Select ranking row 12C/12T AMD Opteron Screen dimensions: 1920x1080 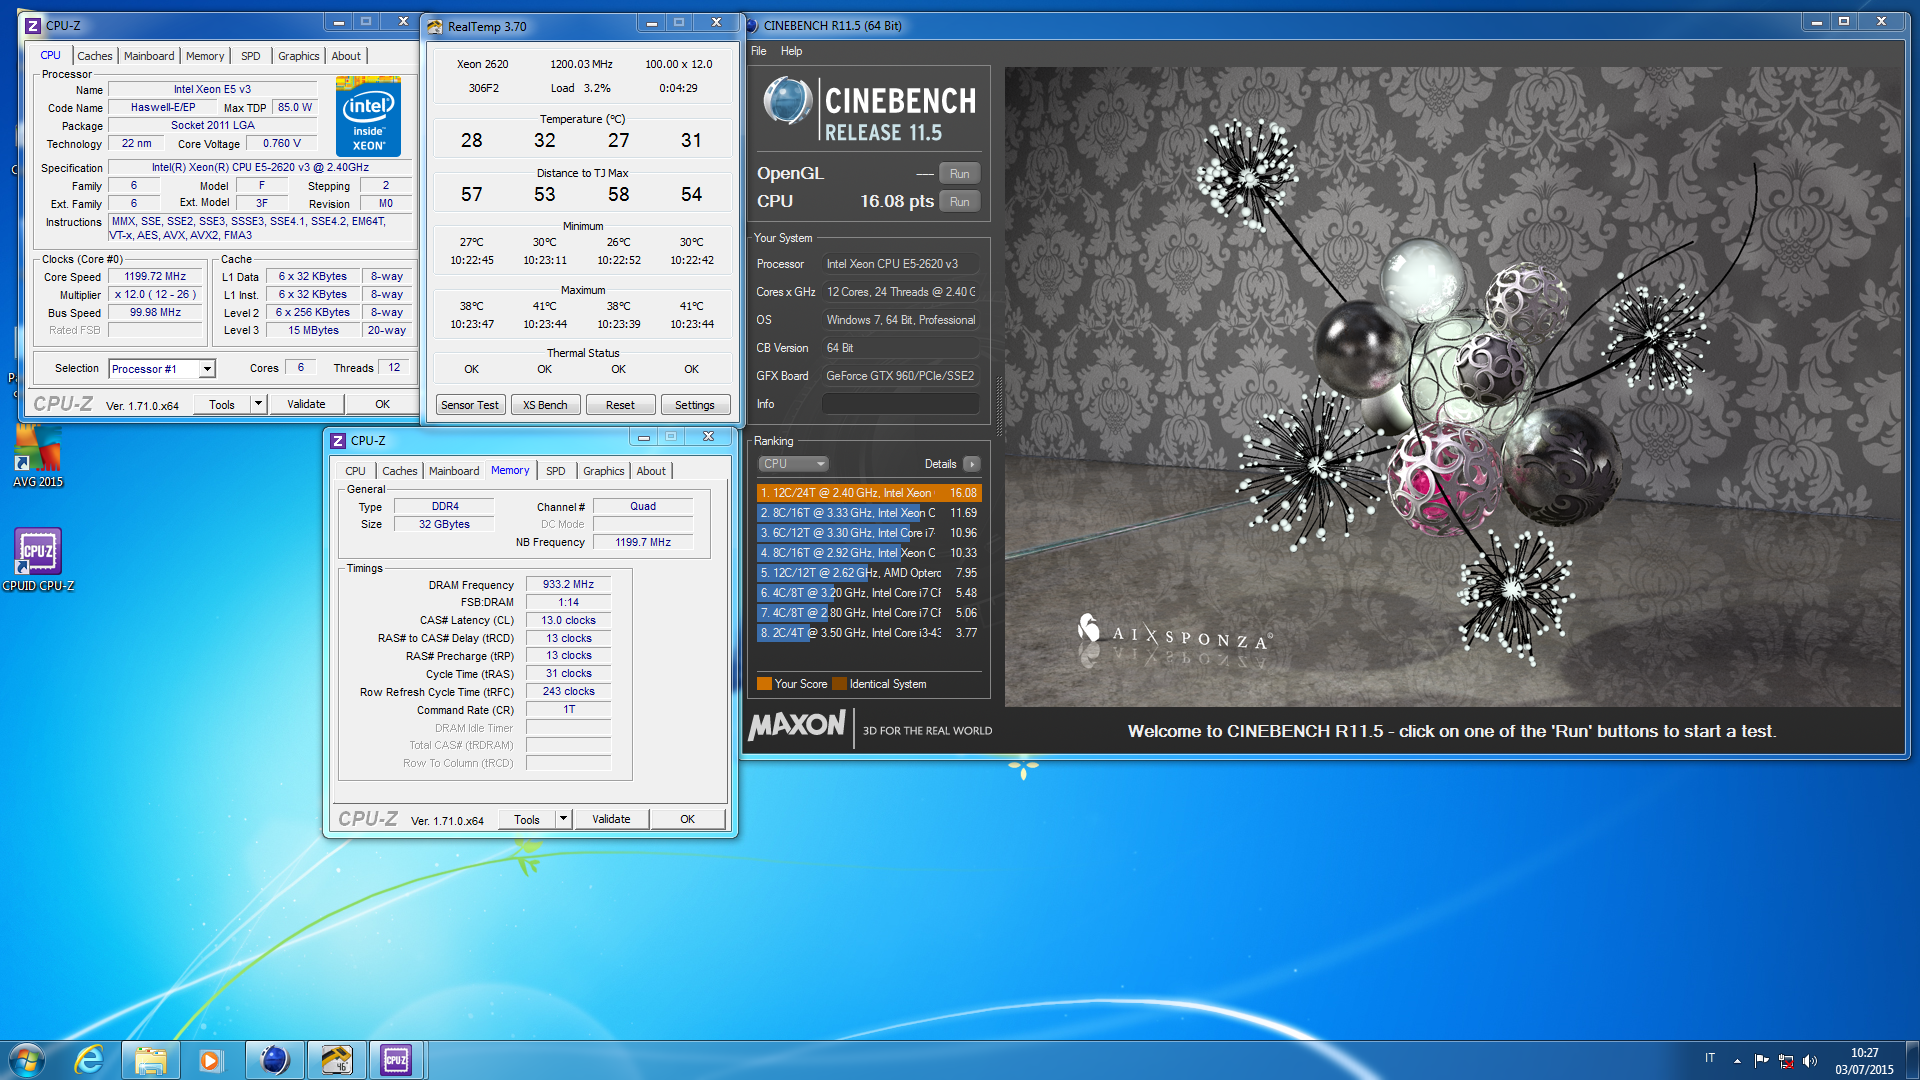click(869, 573)
